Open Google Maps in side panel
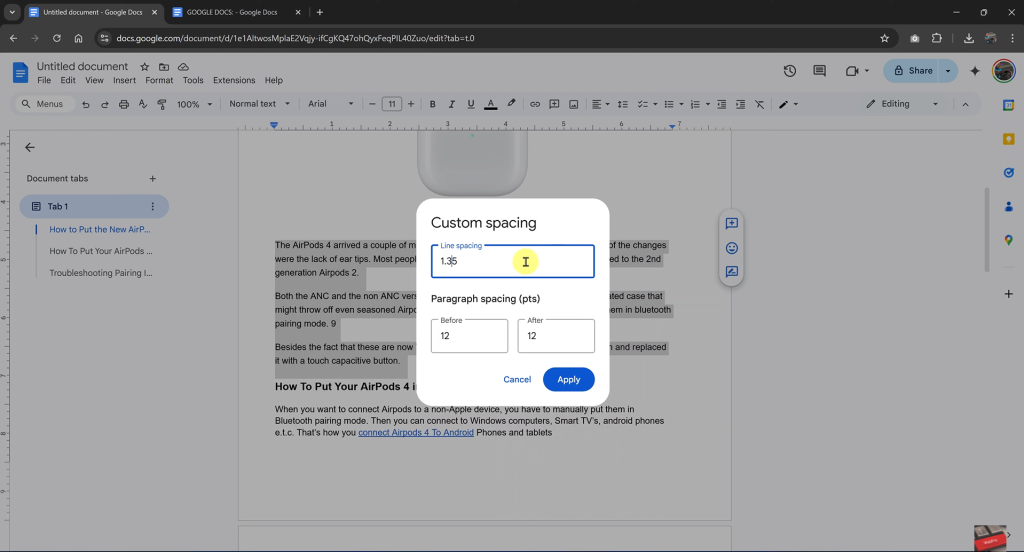The height and width of the screenshot is (552, 1024). (x=1008, y=240)
